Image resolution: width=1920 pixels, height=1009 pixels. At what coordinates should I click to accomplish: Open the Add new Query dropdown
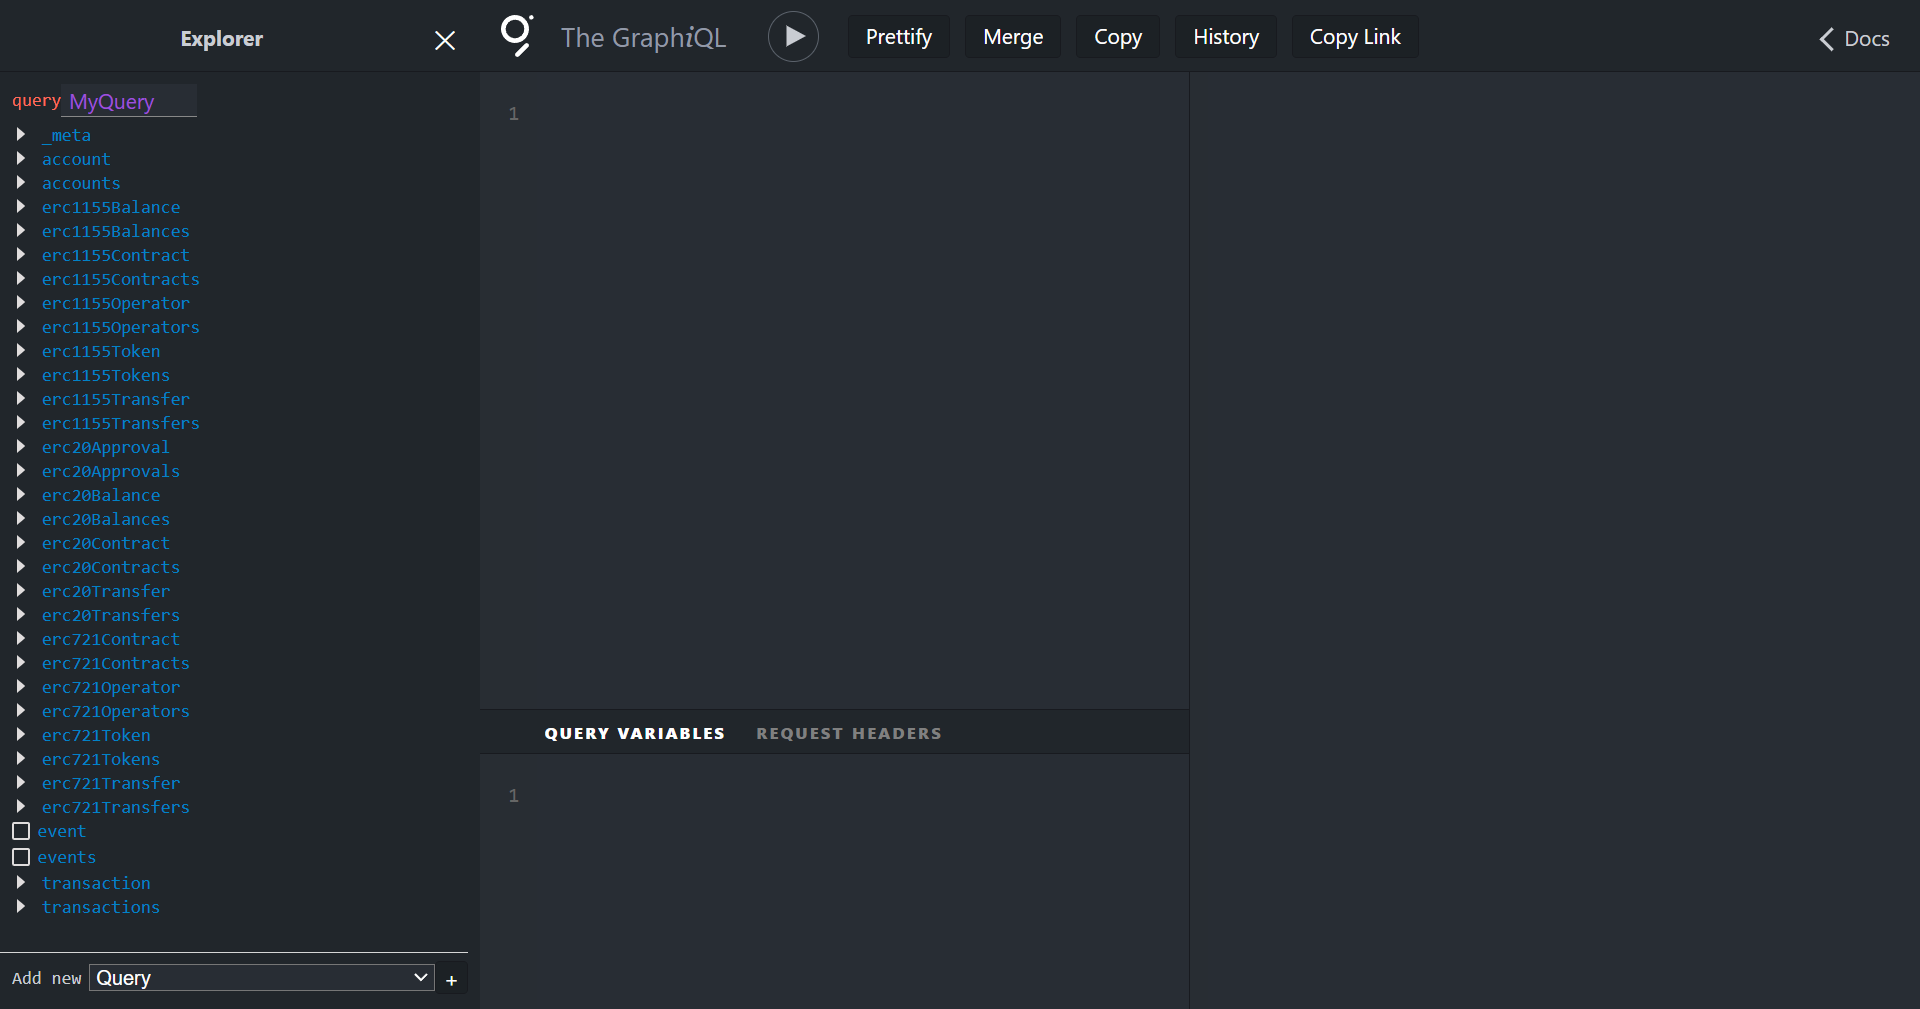click(262, 978)
